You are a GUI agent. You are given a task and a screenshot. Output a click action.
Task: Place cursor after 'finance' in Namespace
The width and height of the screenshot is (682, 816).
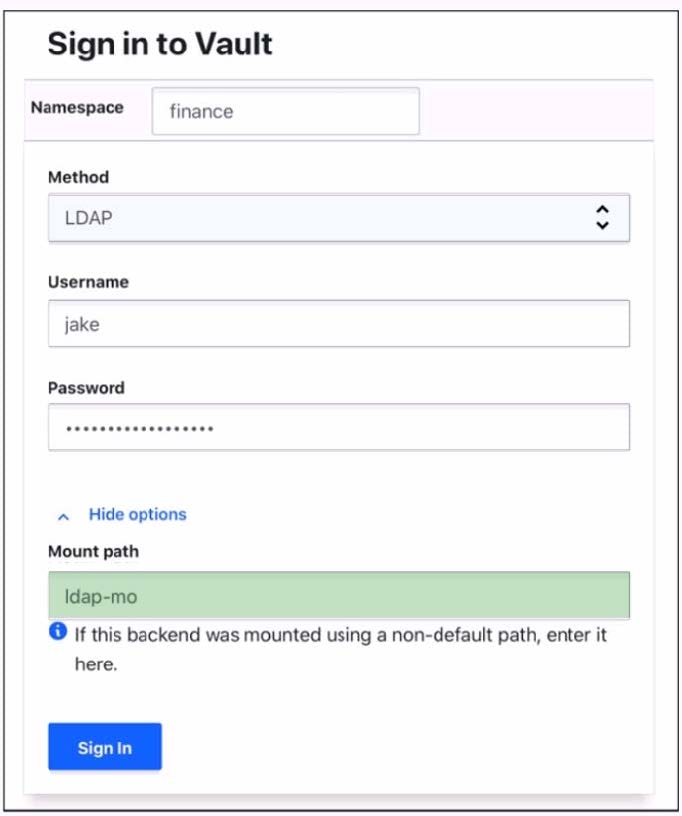(x=236, y=111)
